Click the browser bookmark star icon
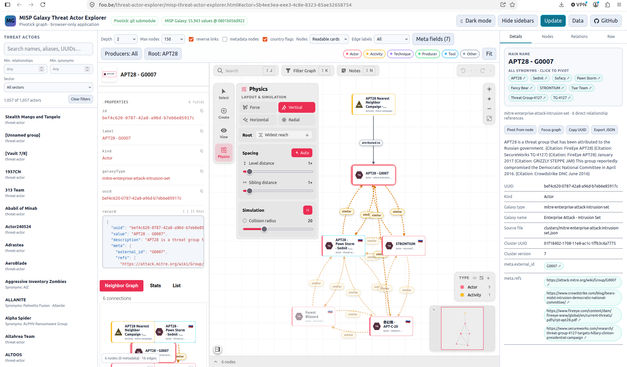The image size is (627, 367). click(512, 5)
